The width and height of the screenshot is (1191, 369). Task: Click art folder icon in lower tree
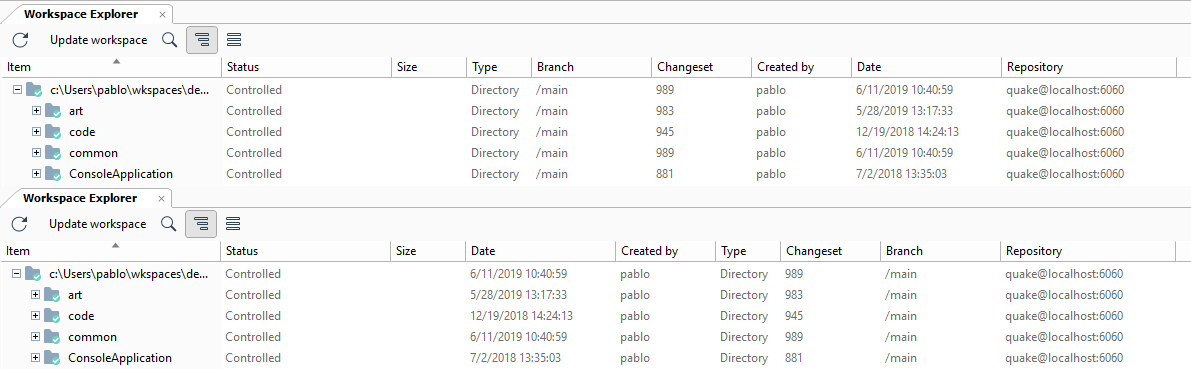click(x=52, y=295)
